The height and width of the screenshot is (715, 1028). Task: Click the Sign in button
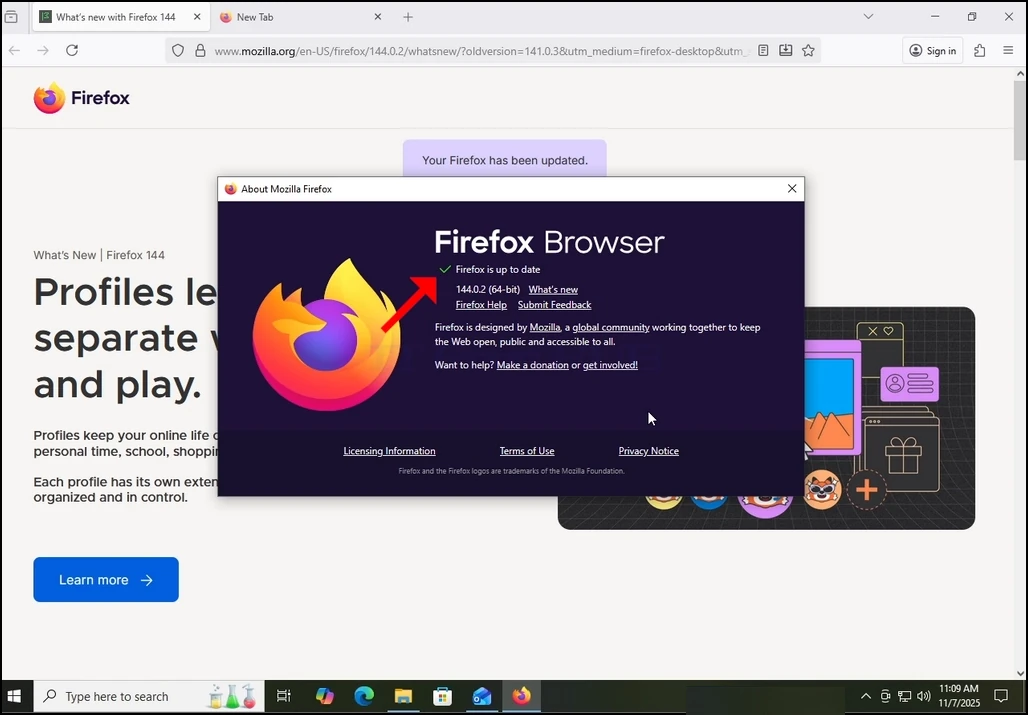click(933, 50)
